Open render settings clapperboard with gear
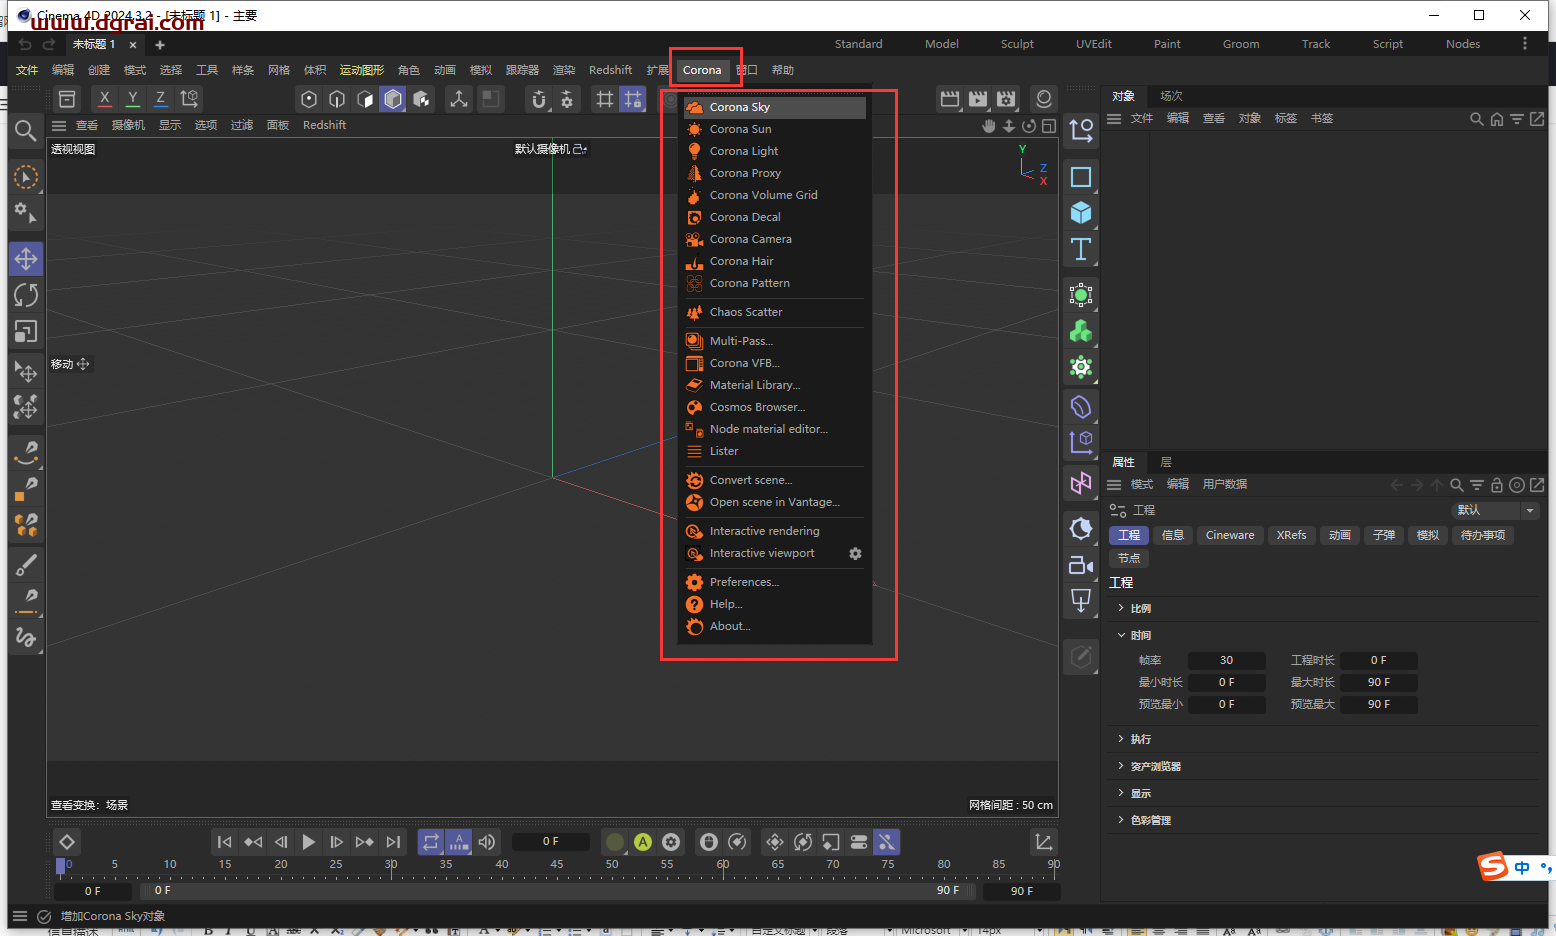Viewport: 1556px width, 936px height. pyautogui.click(x=1006, y=98)
